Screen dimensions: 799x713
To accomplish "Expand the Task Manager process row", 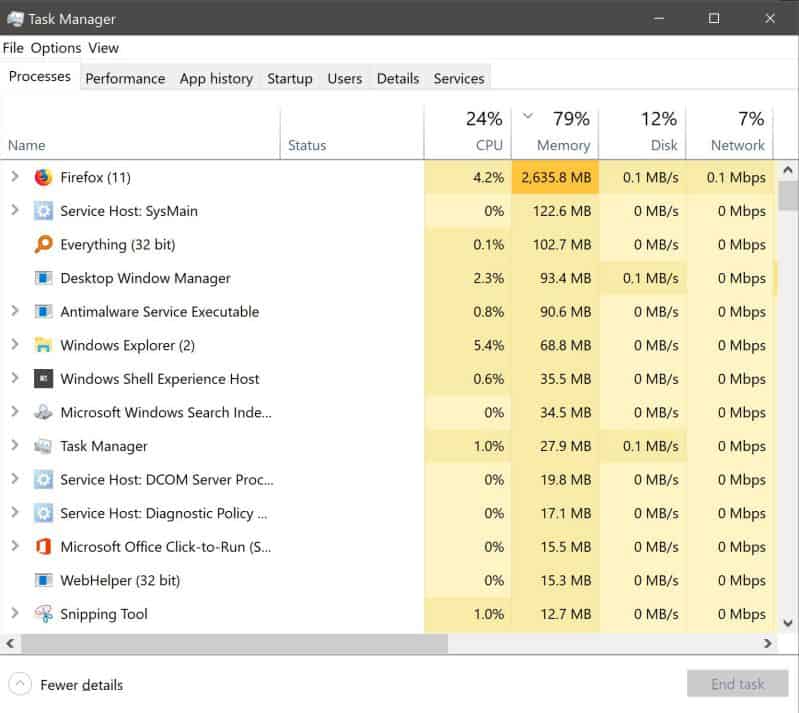I will [x=15, y=445].
